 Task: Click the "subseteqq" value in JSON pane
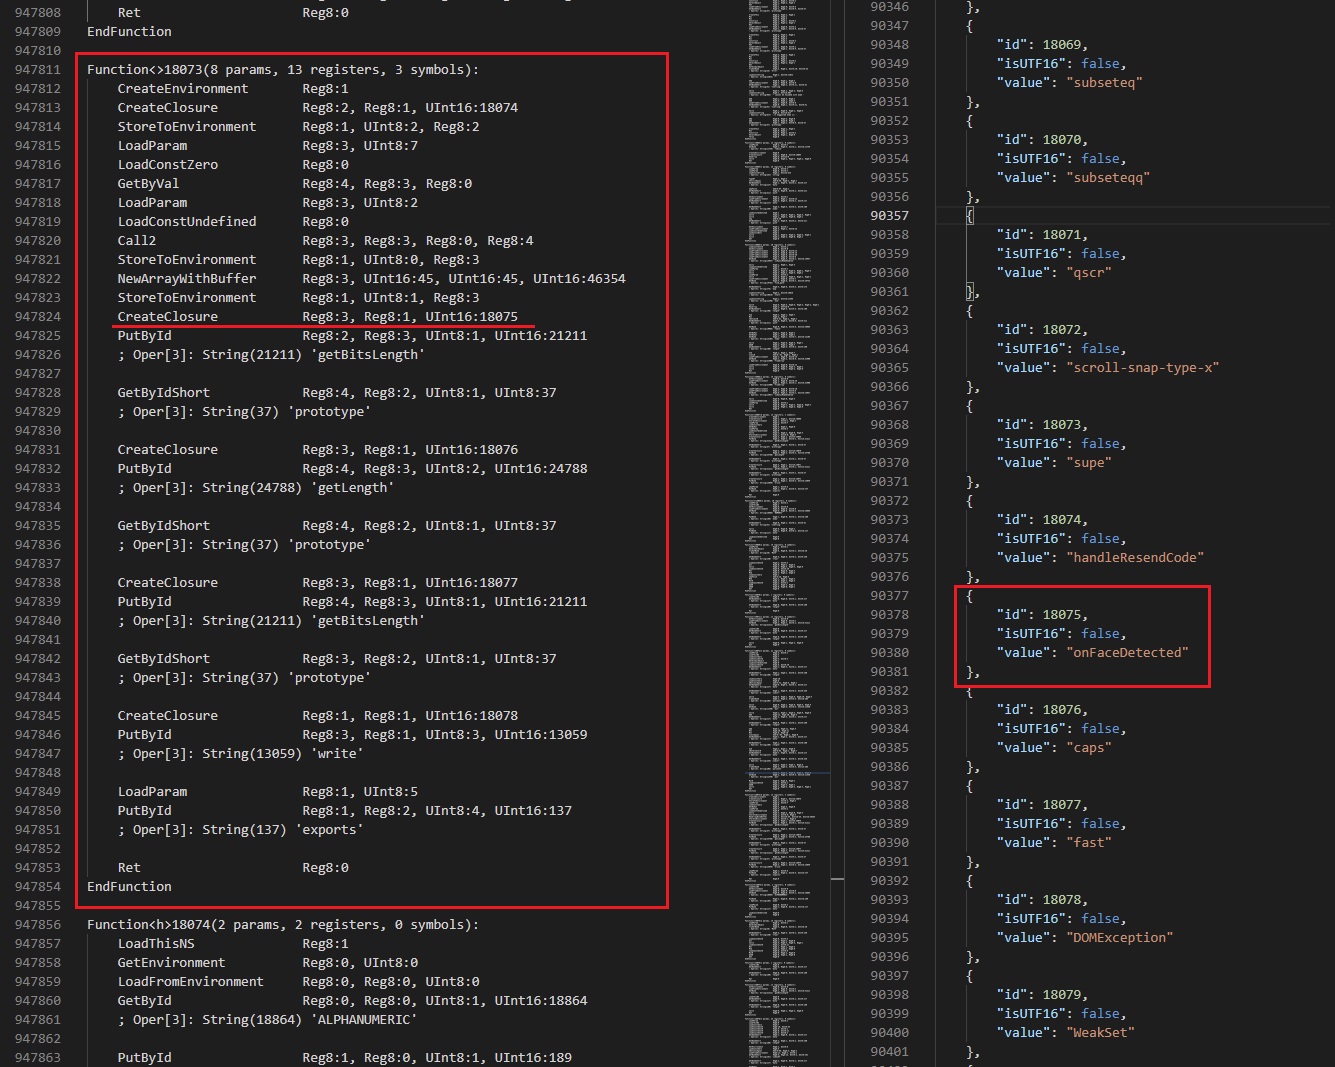[1108, 178]
